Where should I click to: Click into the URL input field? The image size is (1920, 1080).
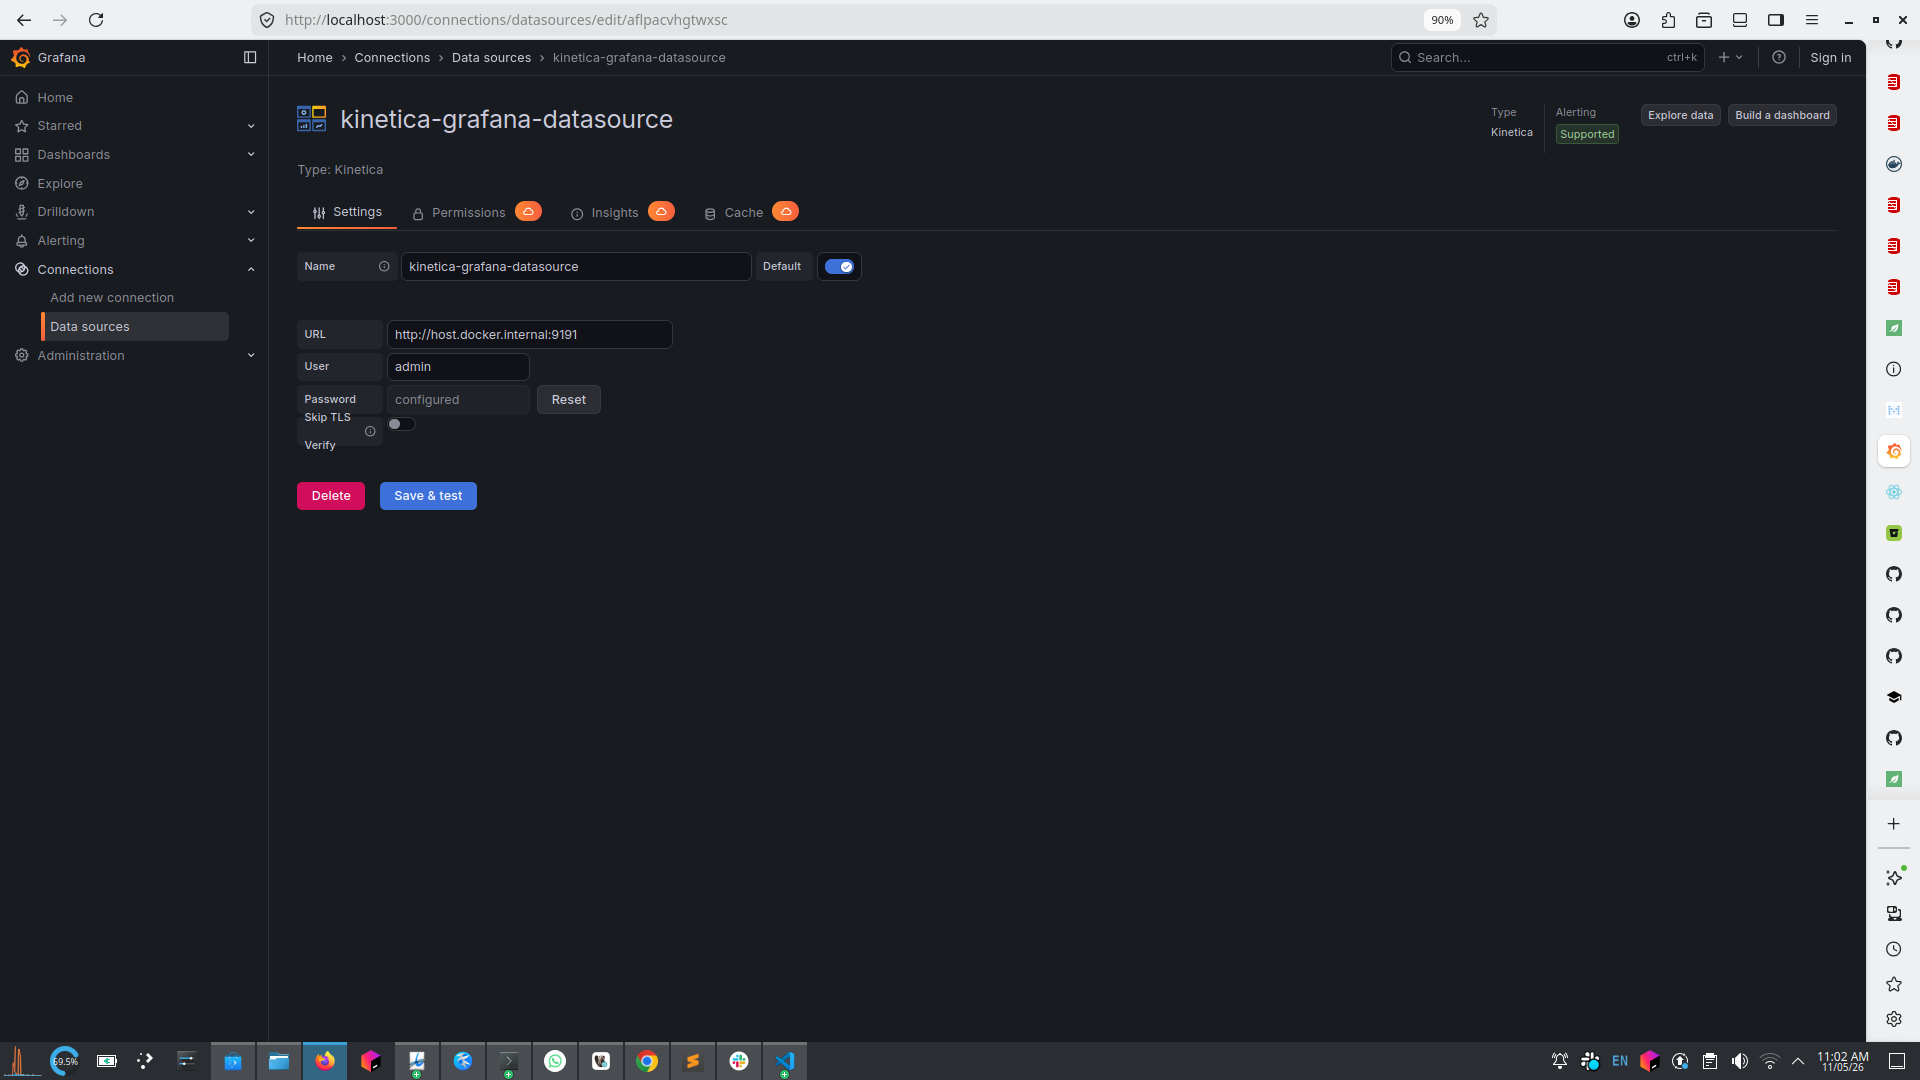coord(530,335)
